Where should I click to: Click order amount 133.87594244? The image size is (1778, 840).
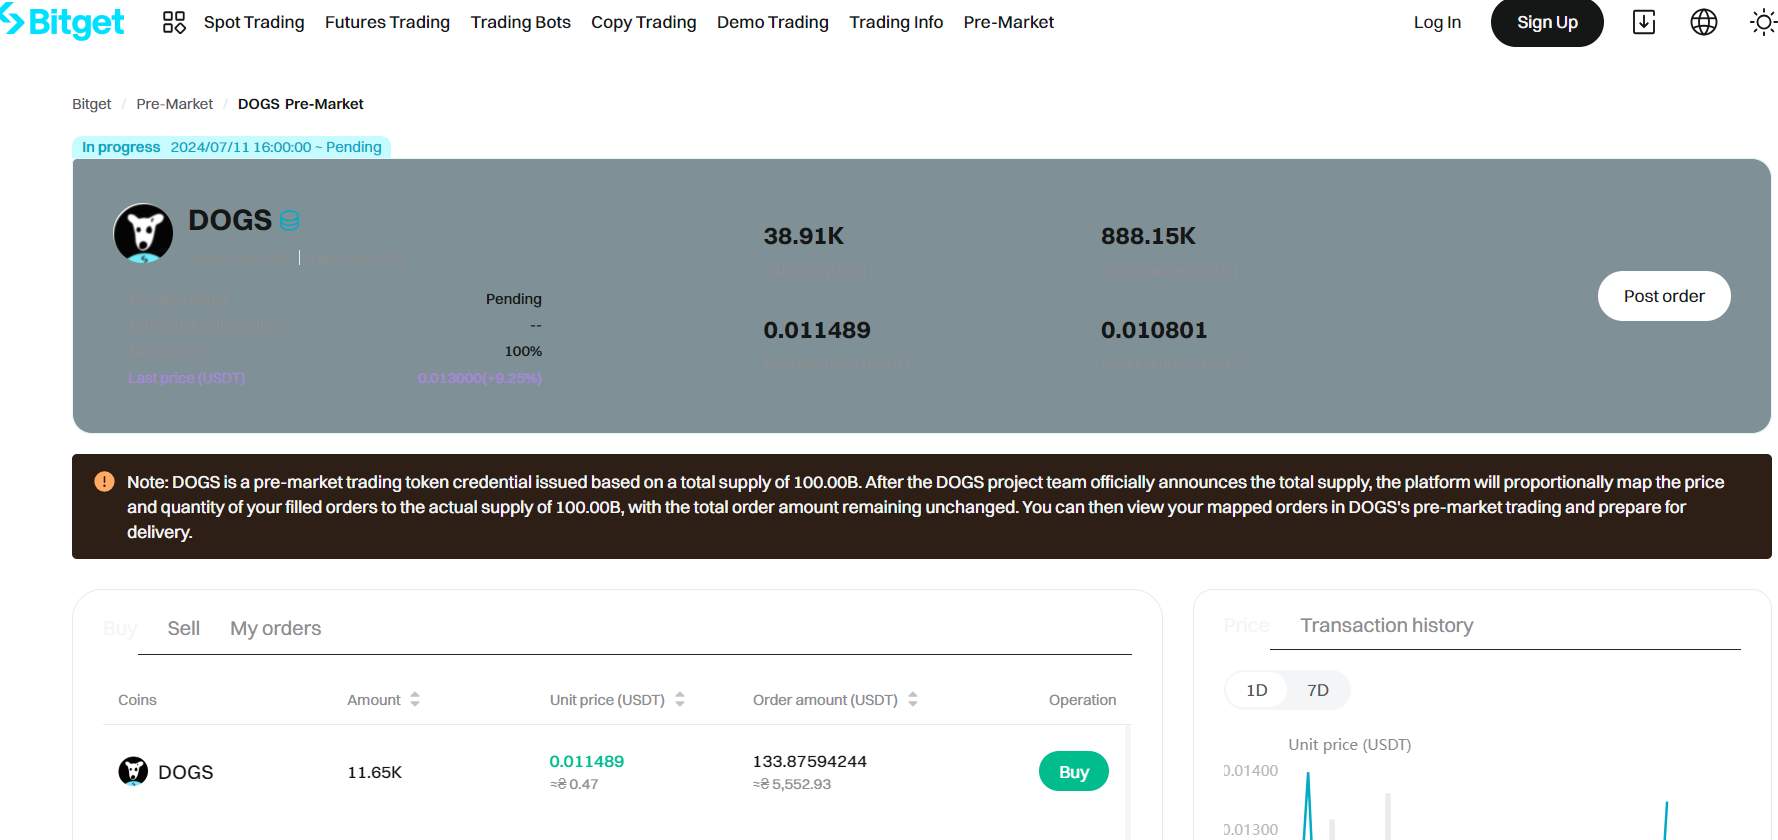point(810,761)
